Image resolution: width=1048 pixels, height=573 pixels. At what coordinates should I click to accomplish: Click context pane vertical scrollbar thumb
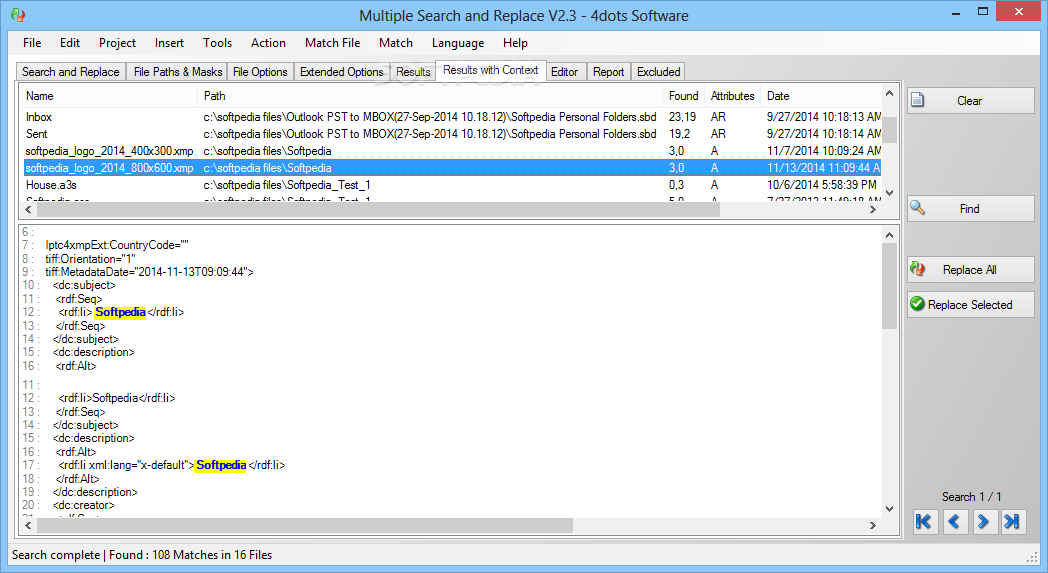coord(890,286)
